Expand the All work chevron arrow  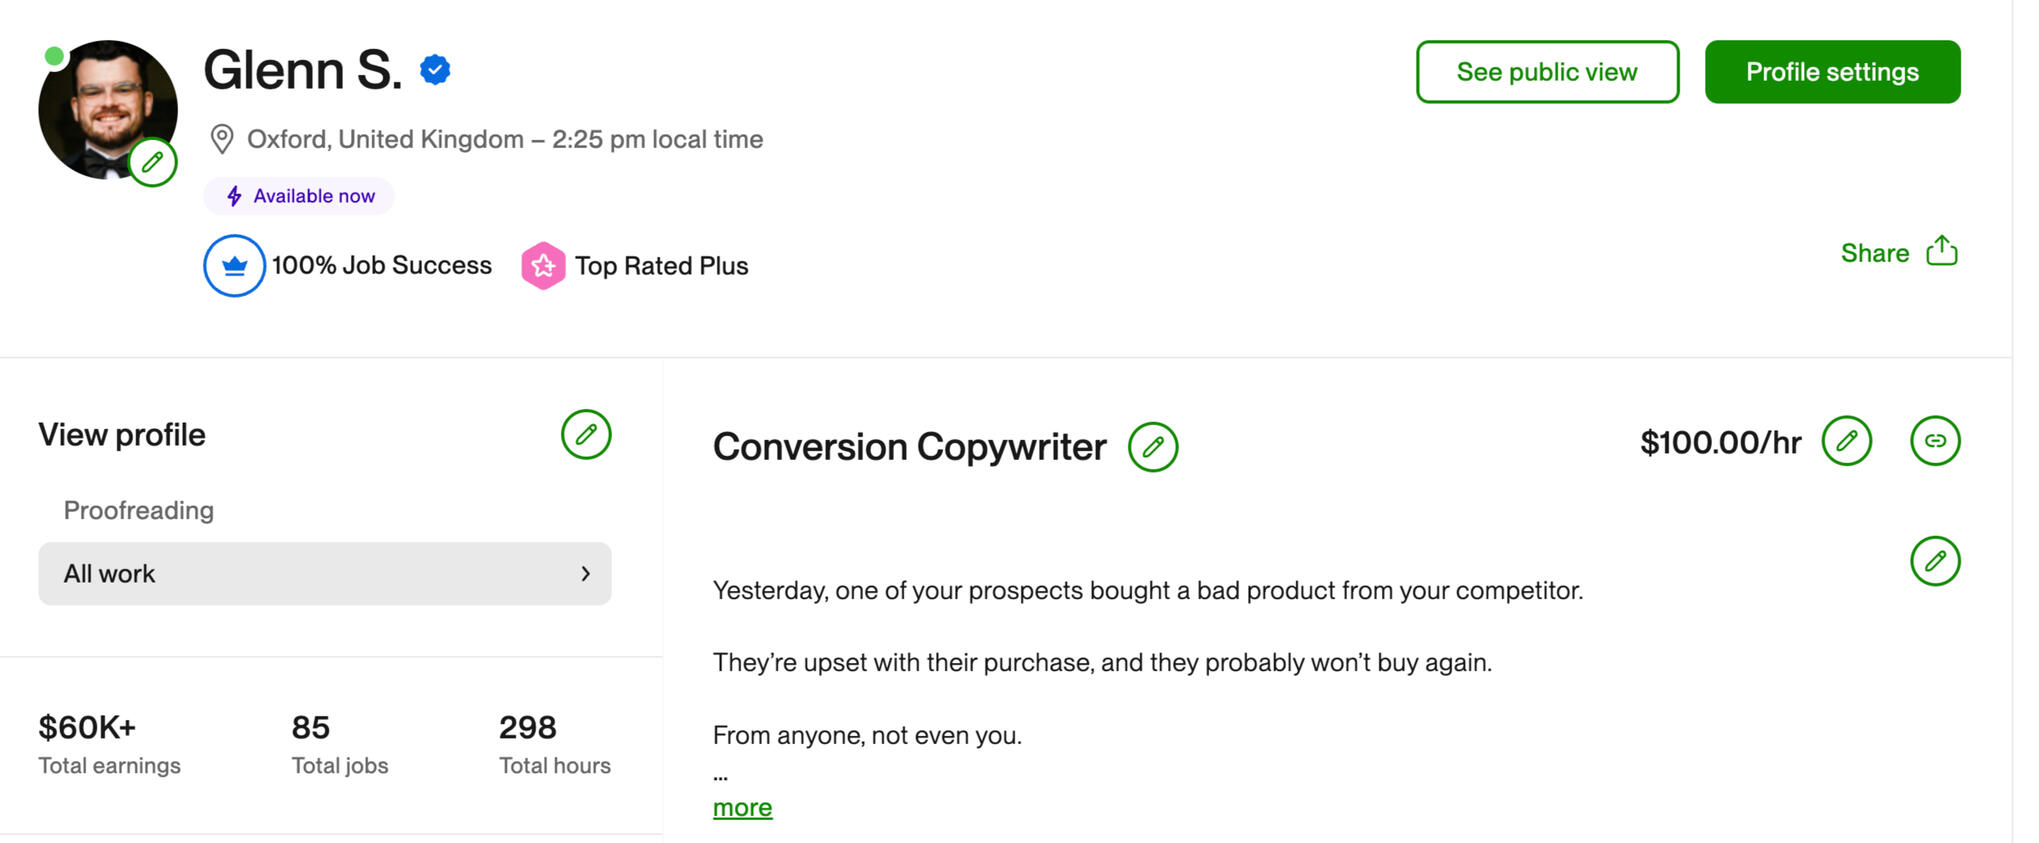point(586,574)
